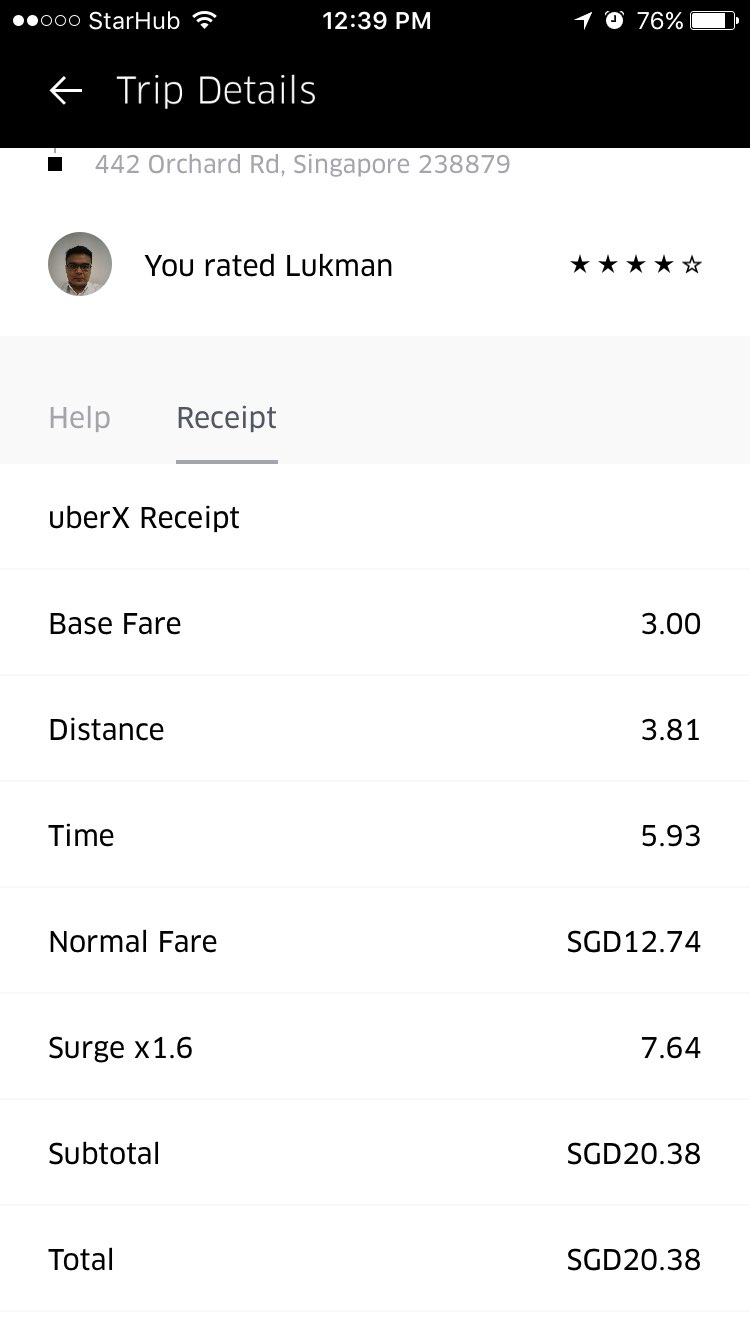Tap the back arrow in Trip Details
This screenshot has height=1334, width=750.
tap(66, 91)
